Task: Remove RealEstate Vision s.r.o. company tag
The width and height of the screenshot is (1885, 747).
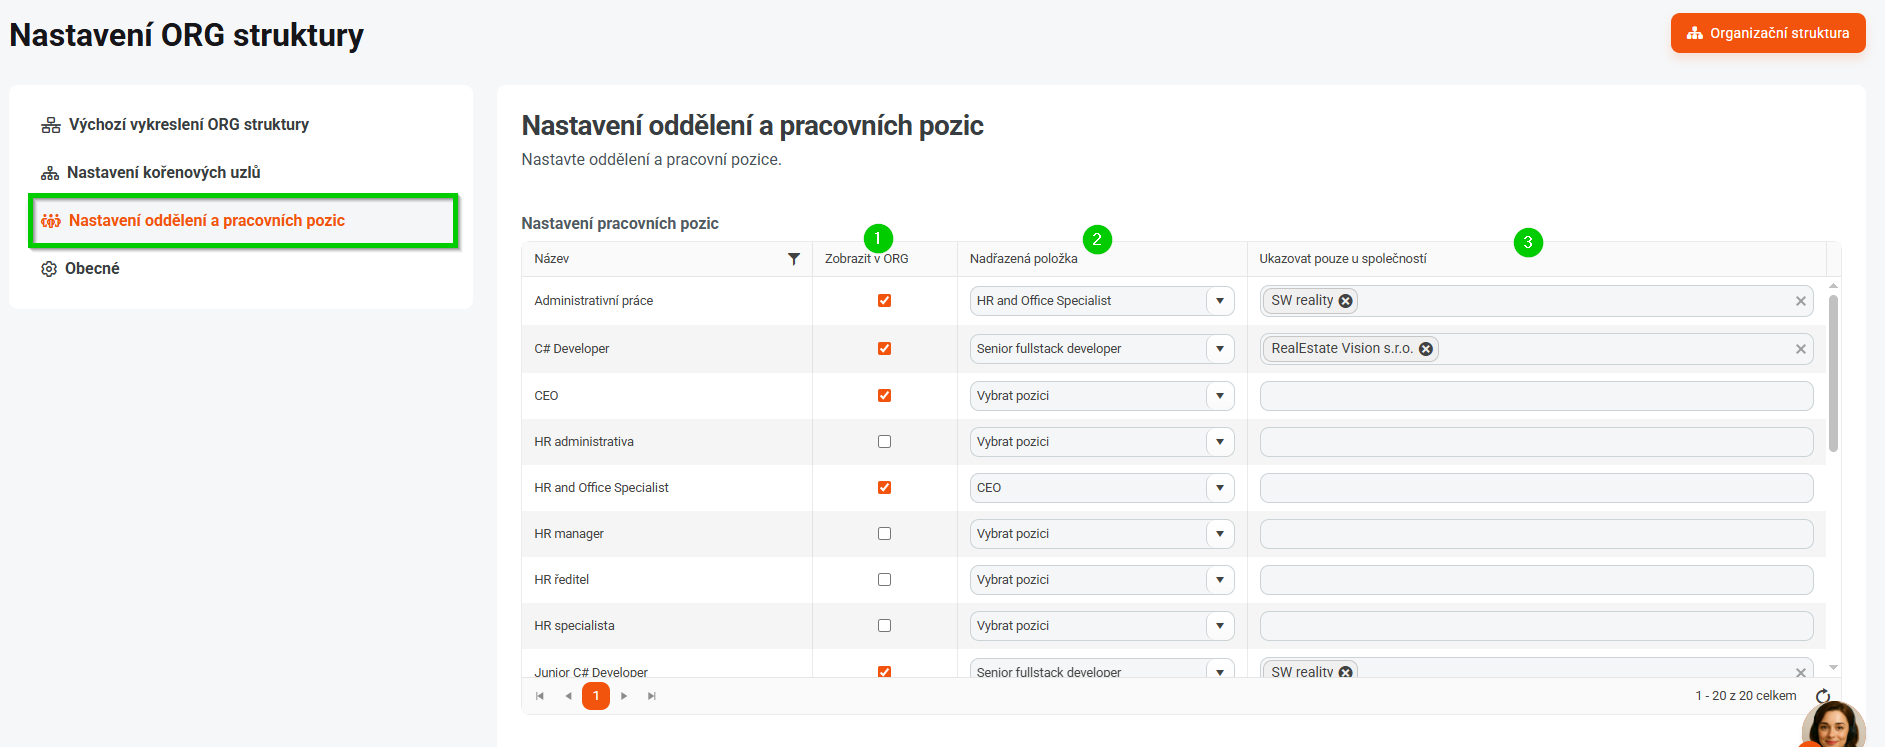Action: pos(1426,349)
